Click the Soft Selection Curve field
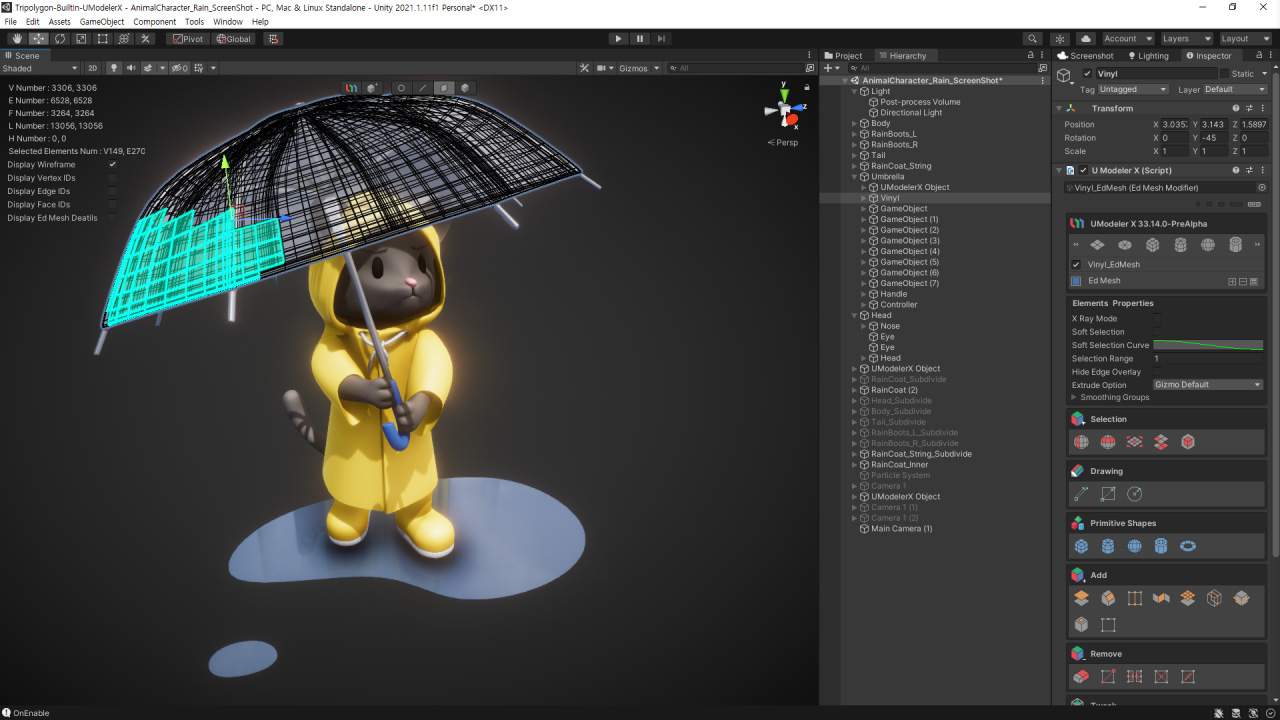 [x=1208, y=345]
